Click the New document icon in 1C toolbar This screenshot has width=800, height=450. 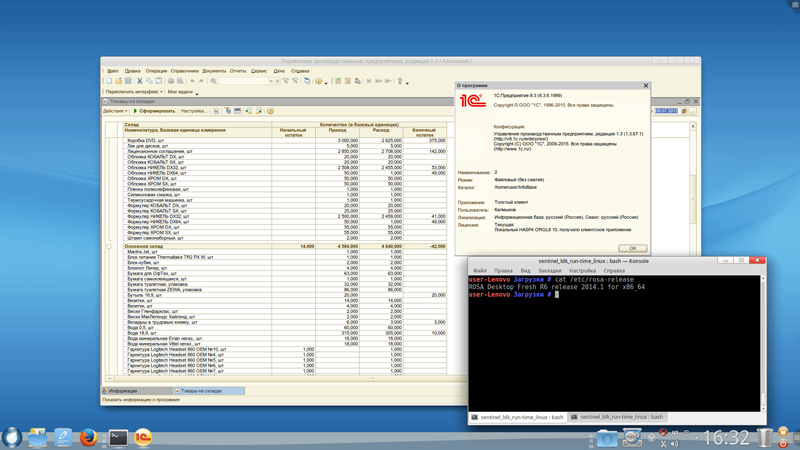pyautogui.click(x=109, y=81)
